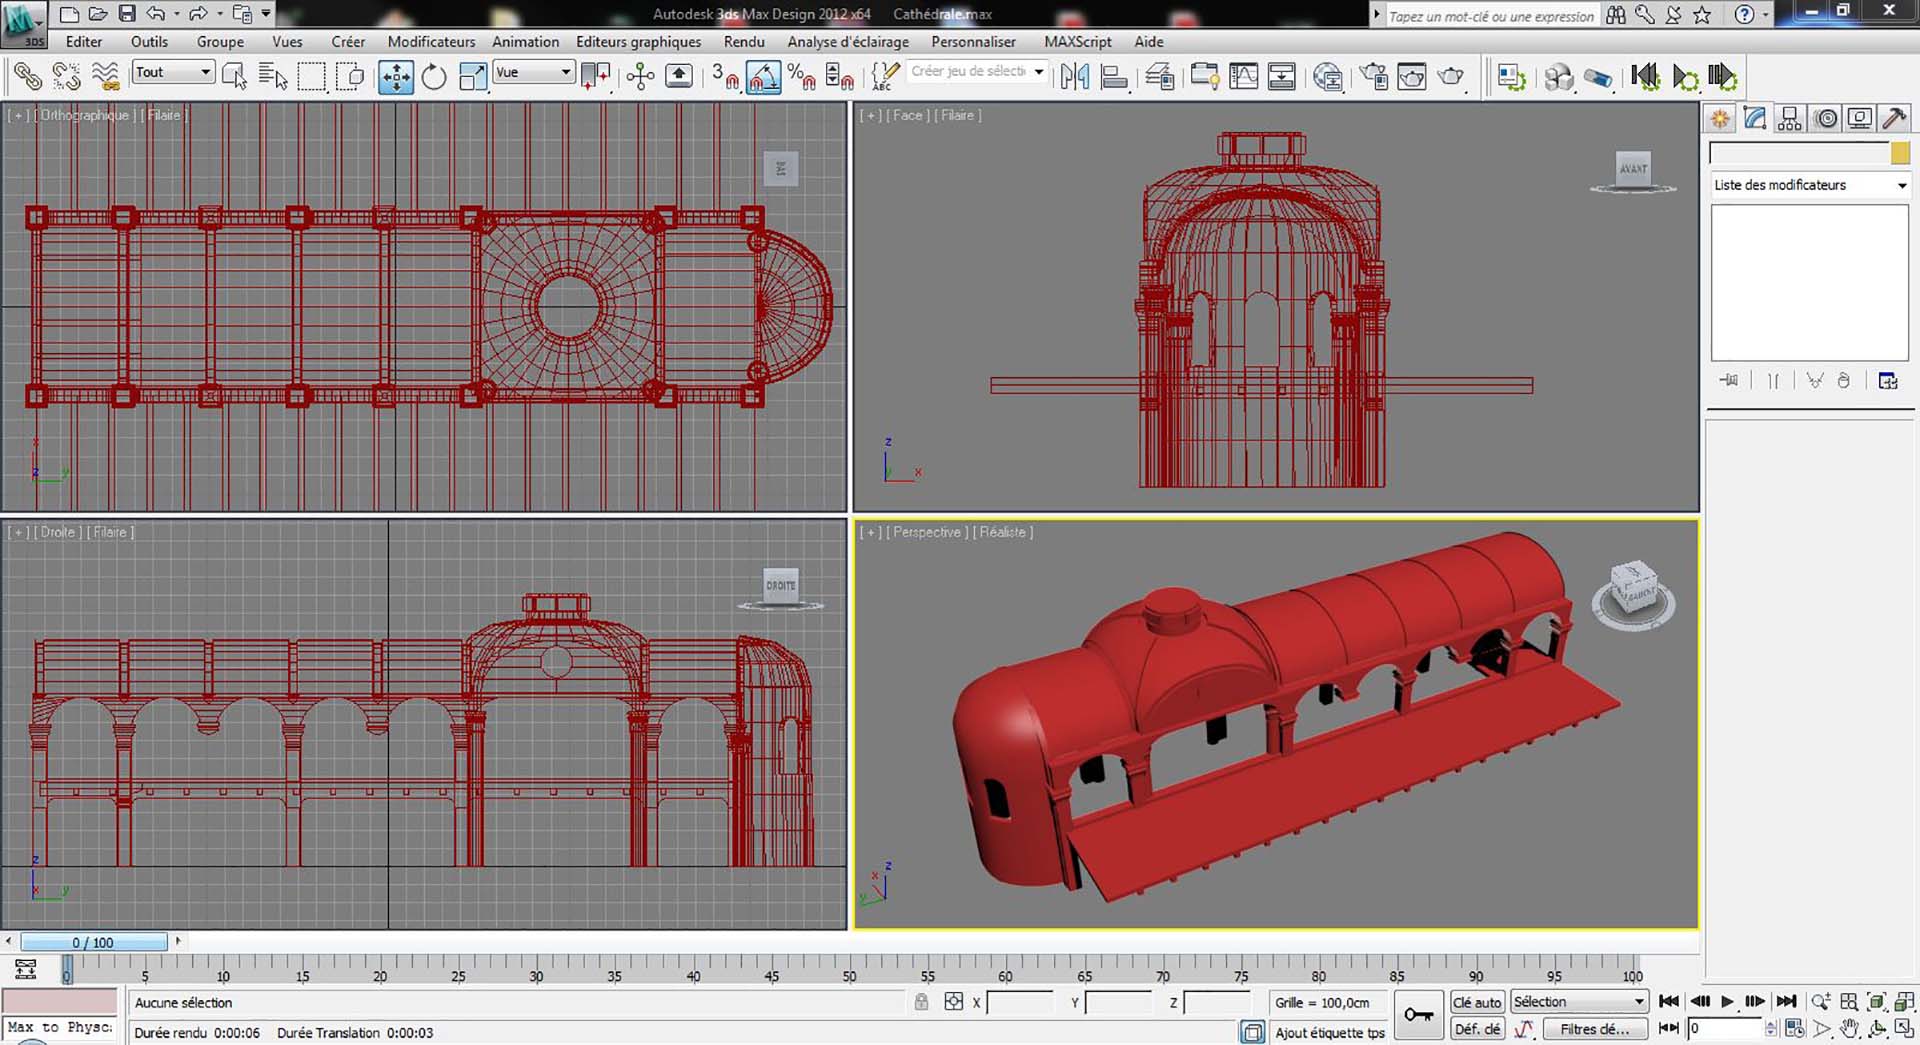
Task: Click the Filtres clé button
Action: click(1593, 1029)
